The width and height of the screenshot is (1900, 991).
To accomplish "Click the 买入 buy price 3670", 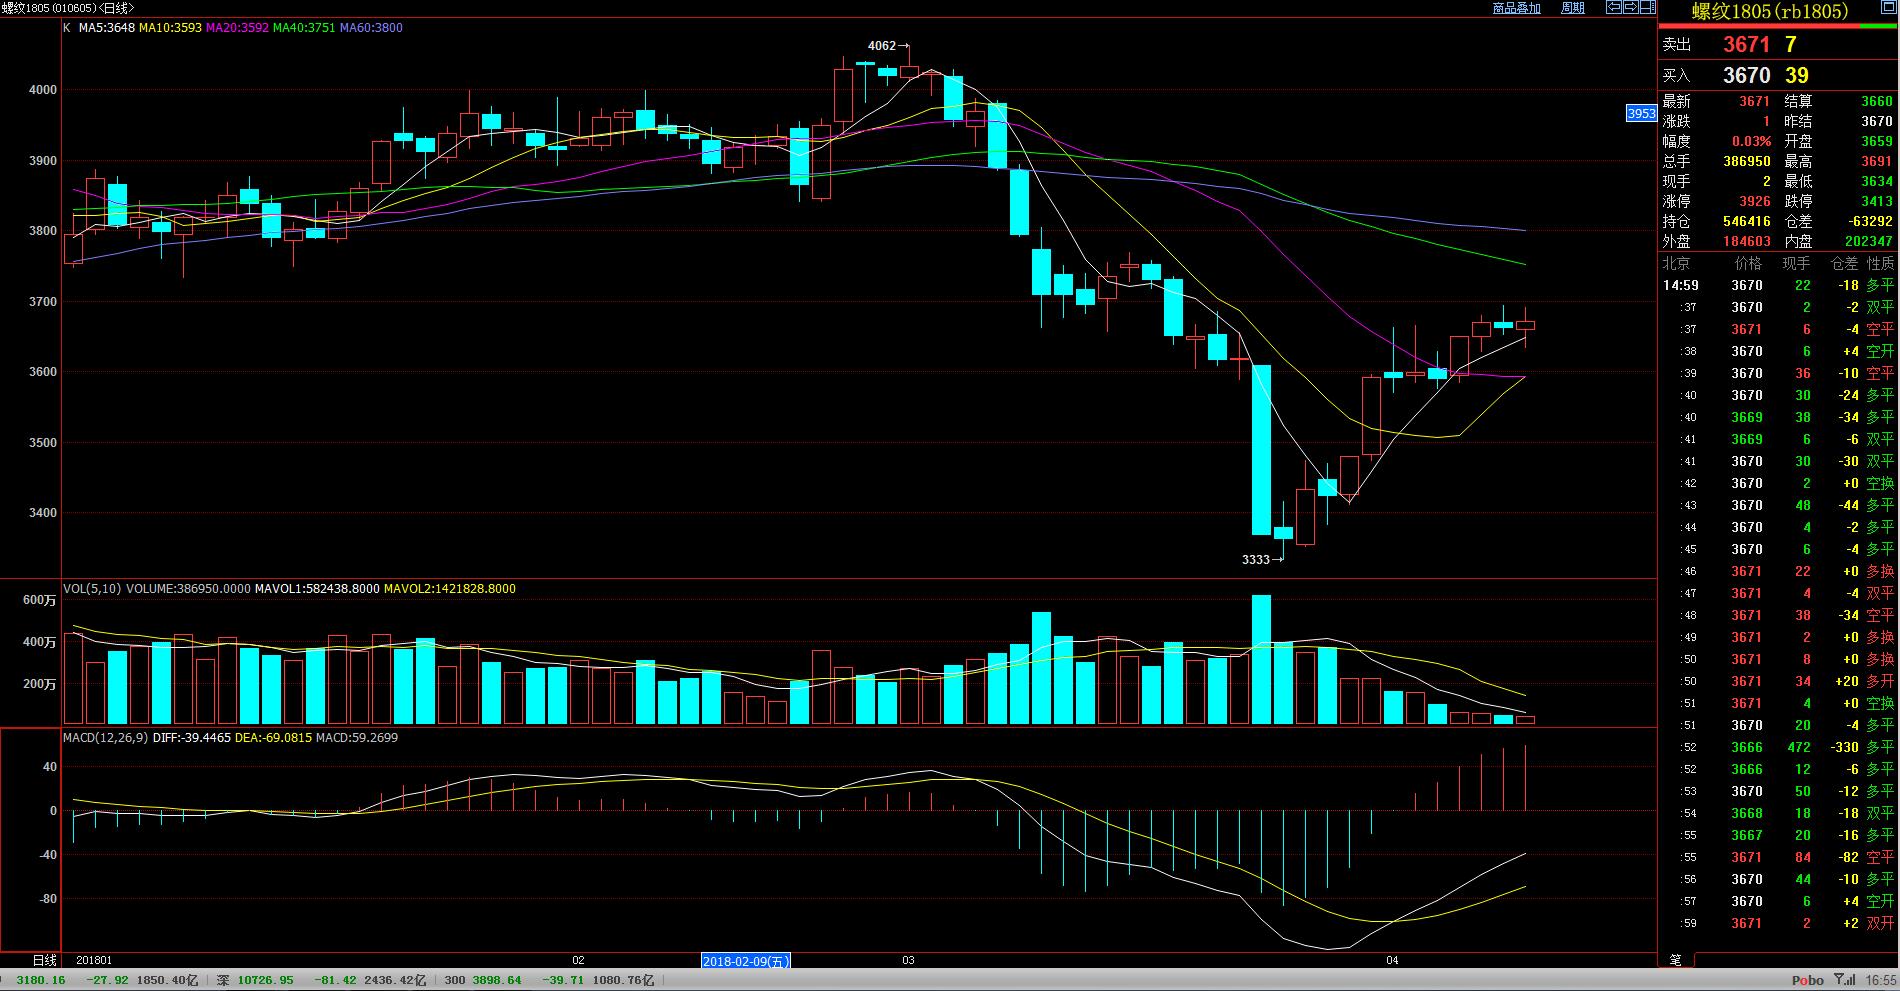I will coord(1746,76).
